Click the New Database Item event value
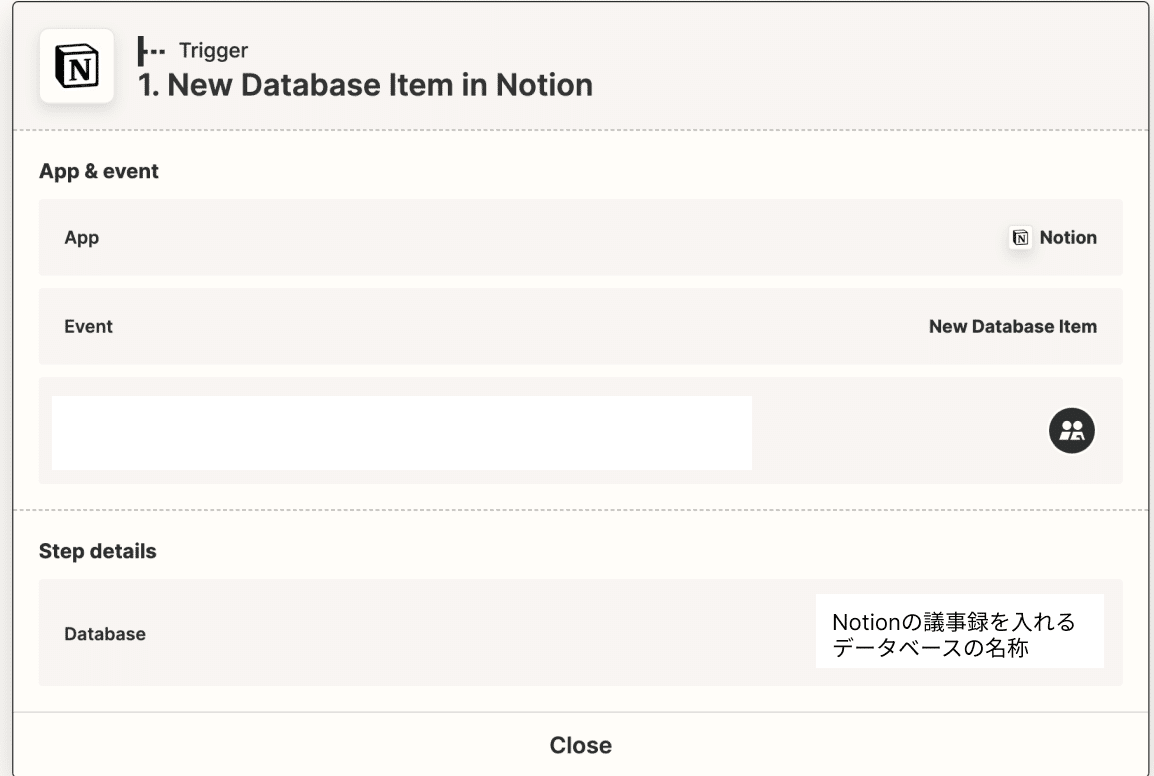Image resolution: width=1154 pixels, height=776 pixels. pos(1013,326)
